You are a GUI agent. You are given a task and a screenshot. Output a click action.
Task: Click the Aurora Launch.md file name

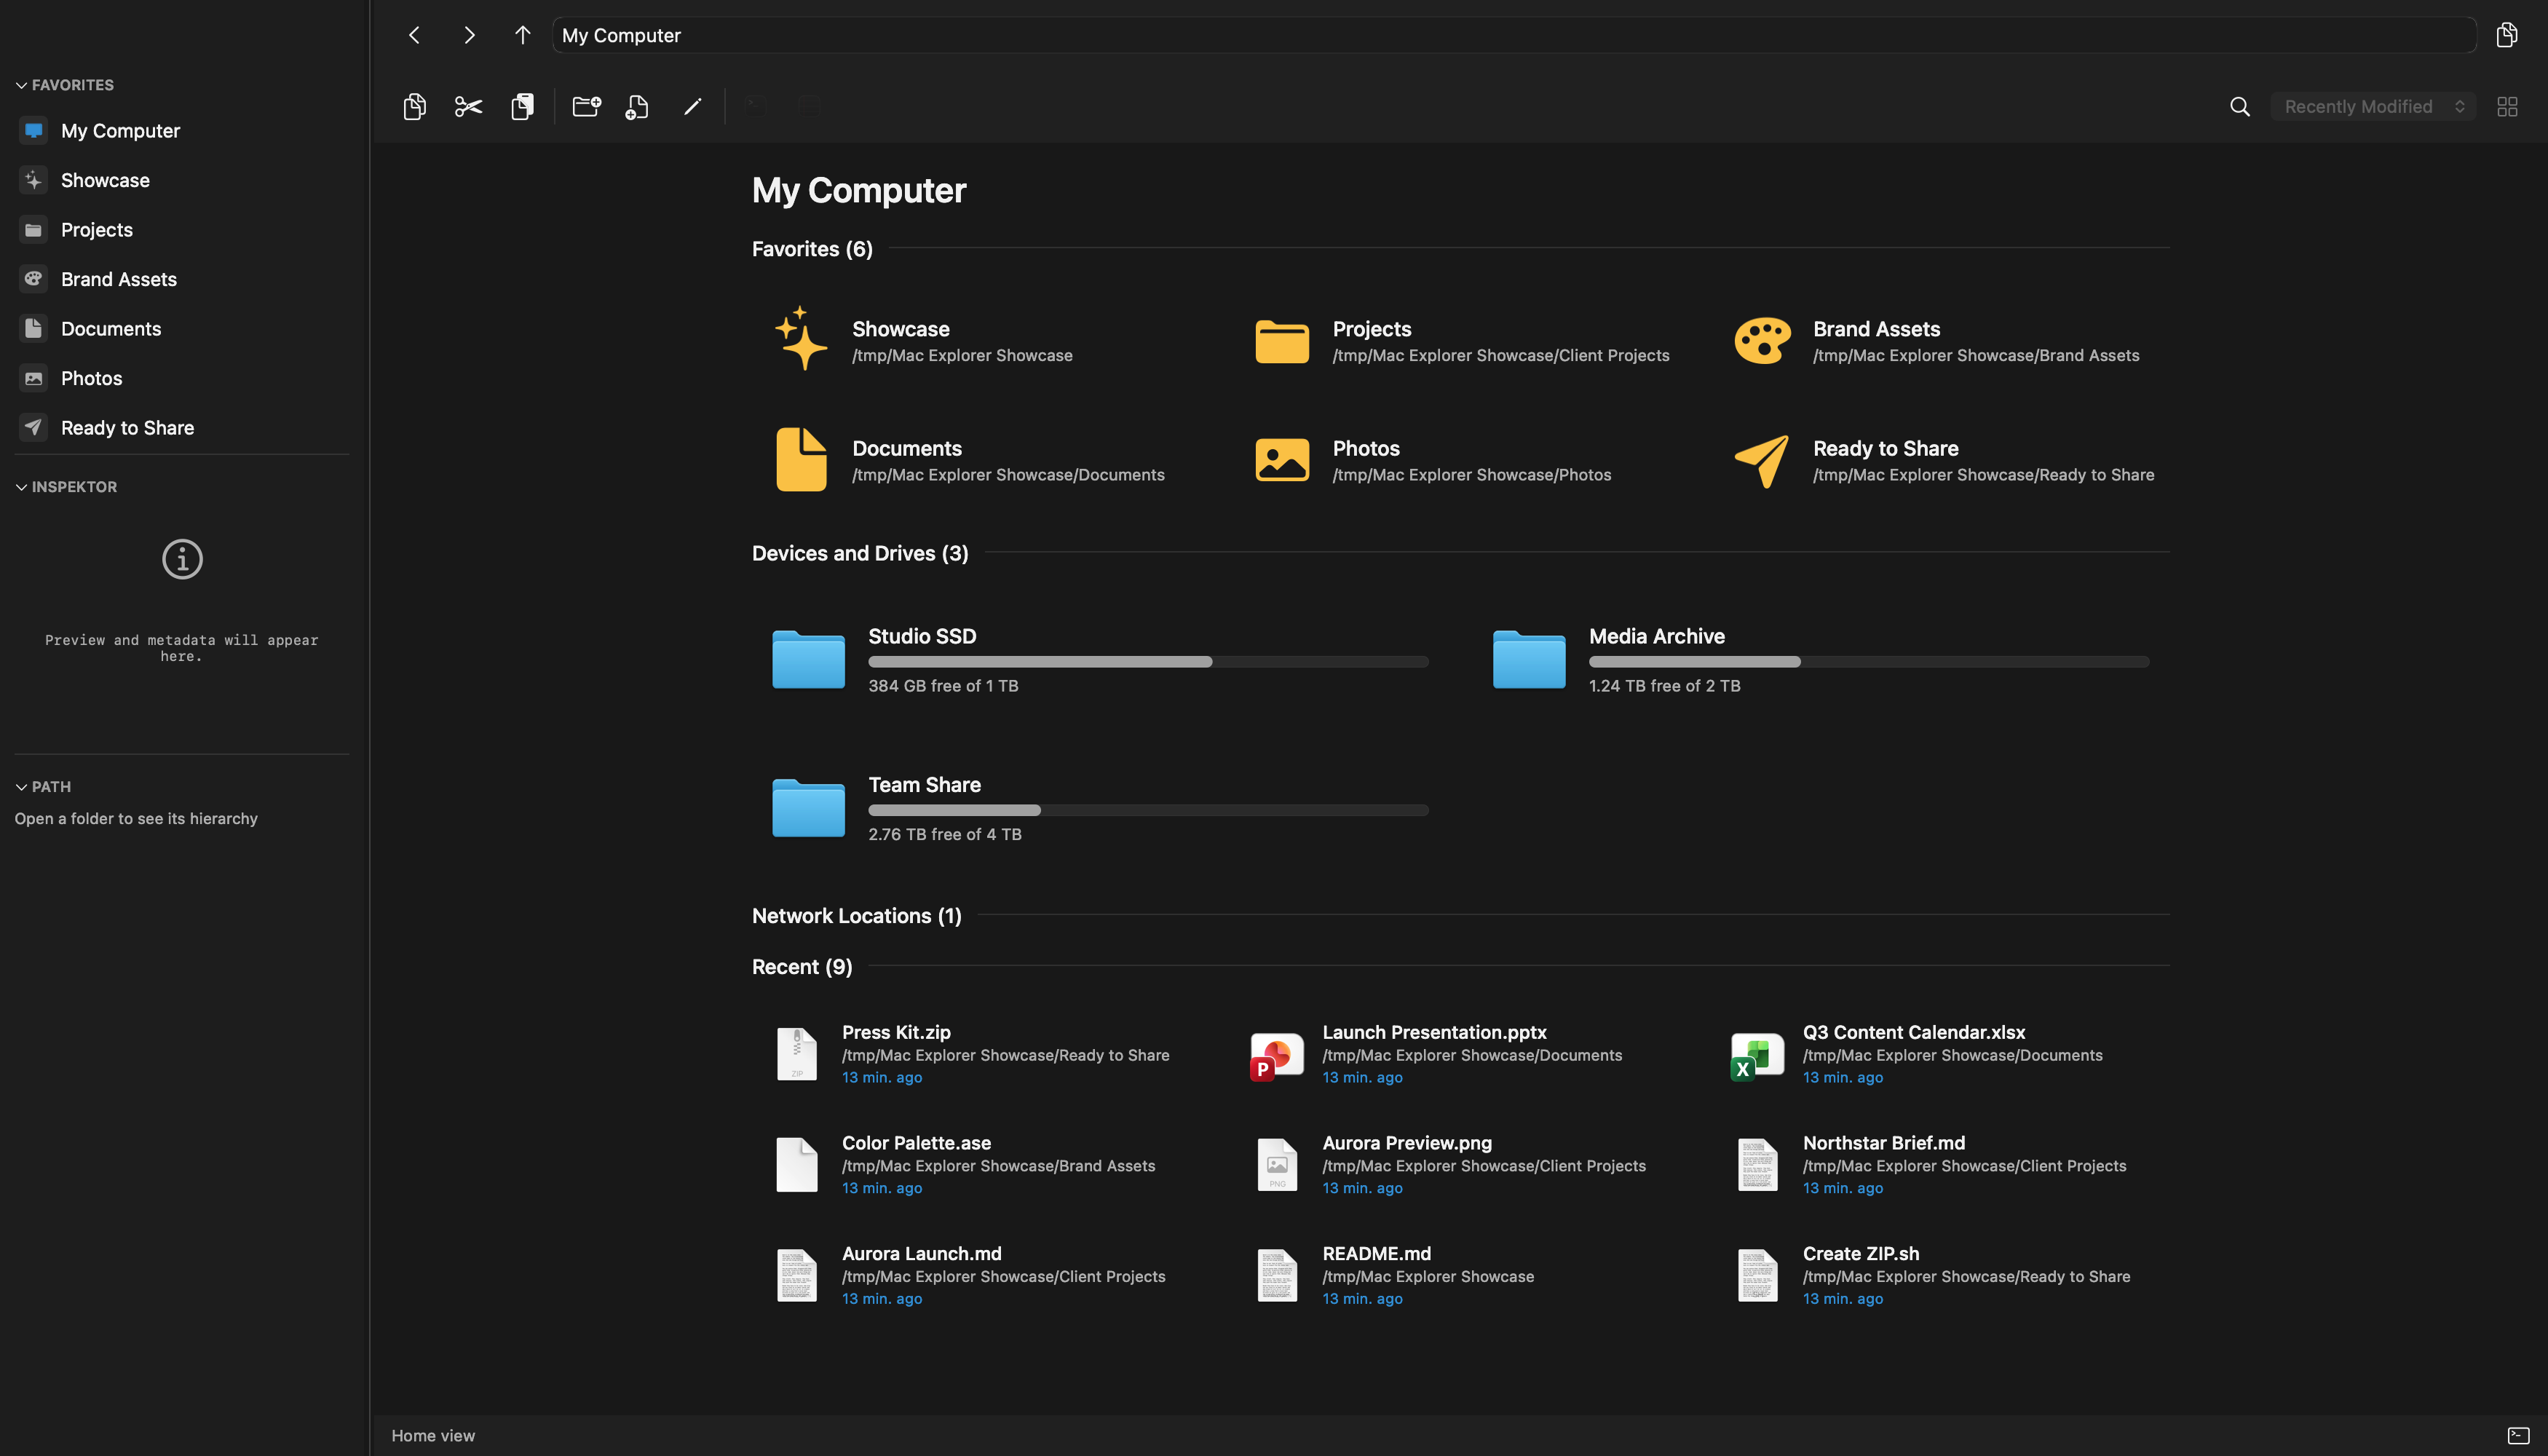point(921,1254)
